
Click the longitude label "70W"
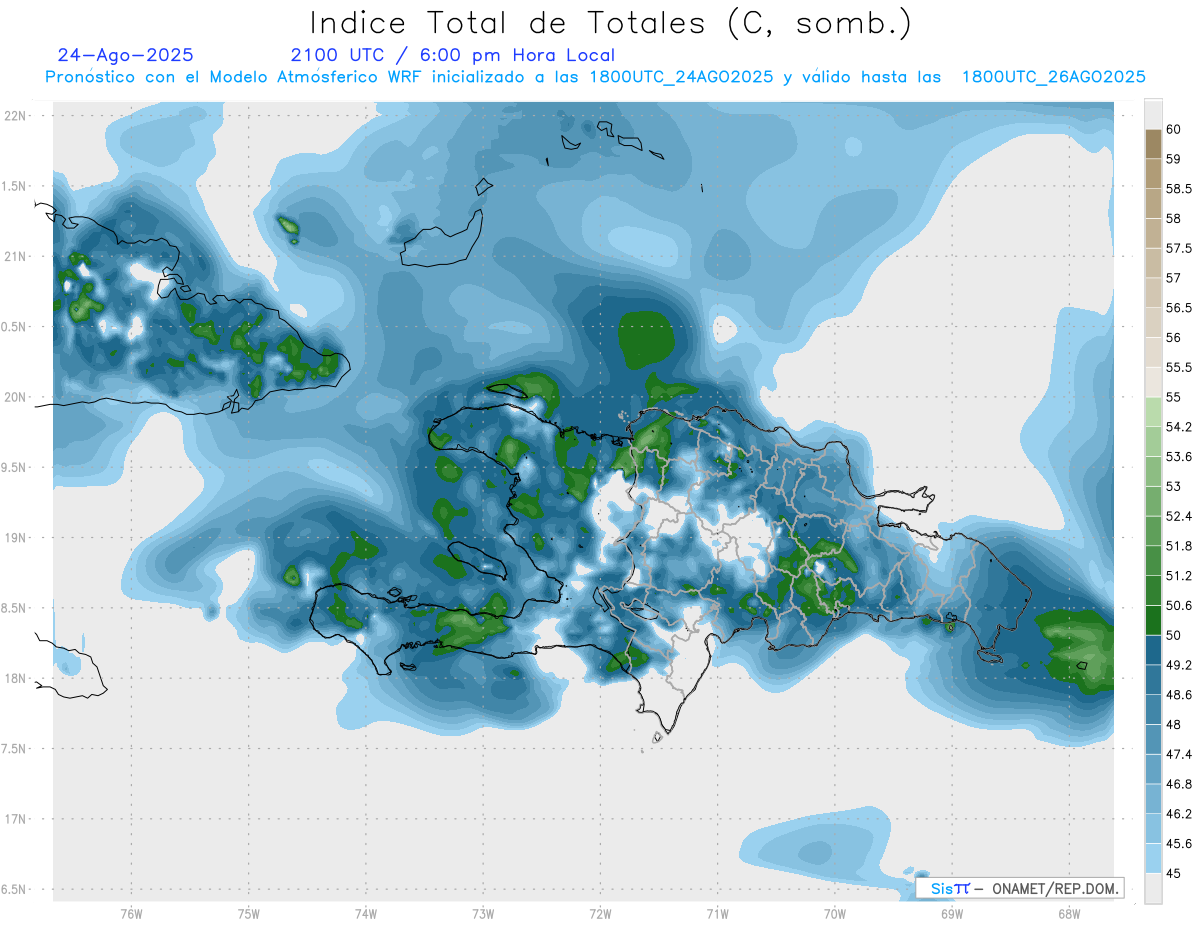pyautogui.click(x=835, y=914)
